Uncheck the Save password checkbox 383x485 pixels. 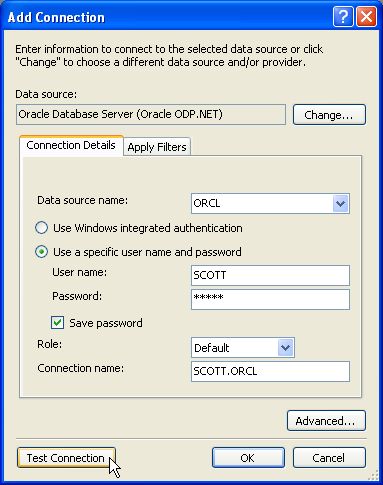tap(57, 323)
